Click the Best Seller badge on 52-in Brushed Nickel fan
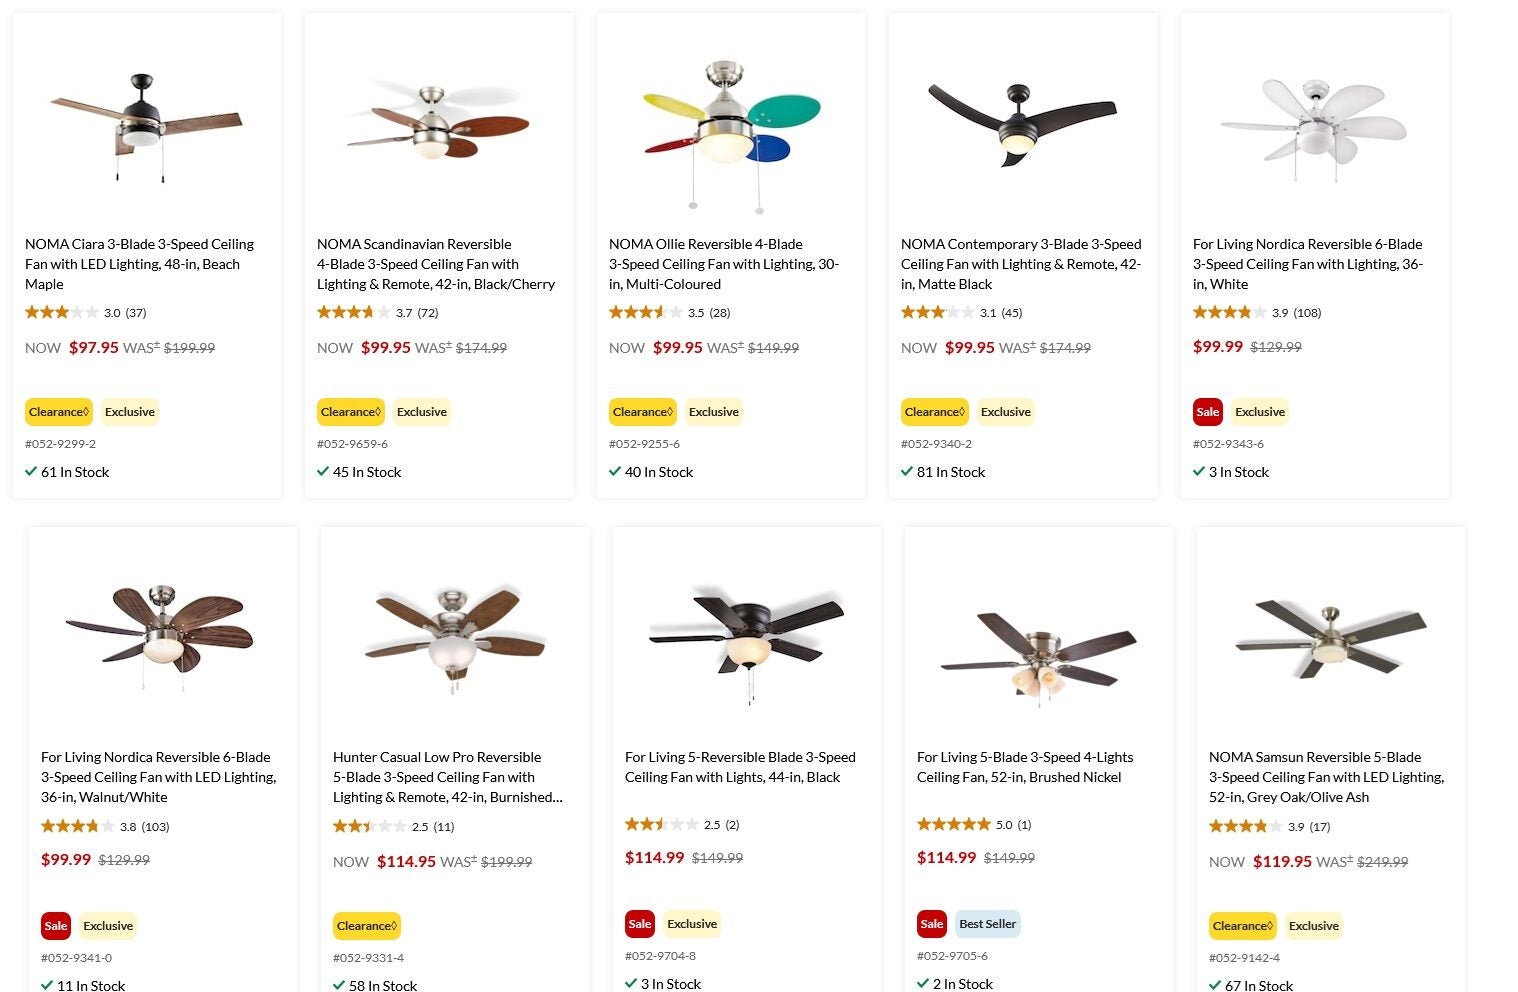This screenshot has height=992, width=1518. pos(987,923)
